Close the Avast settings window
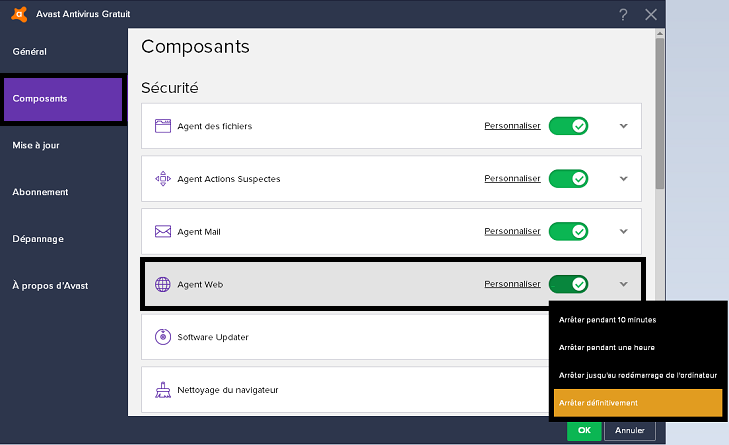This screenshot has height=445, width=729. coord(651,15)
